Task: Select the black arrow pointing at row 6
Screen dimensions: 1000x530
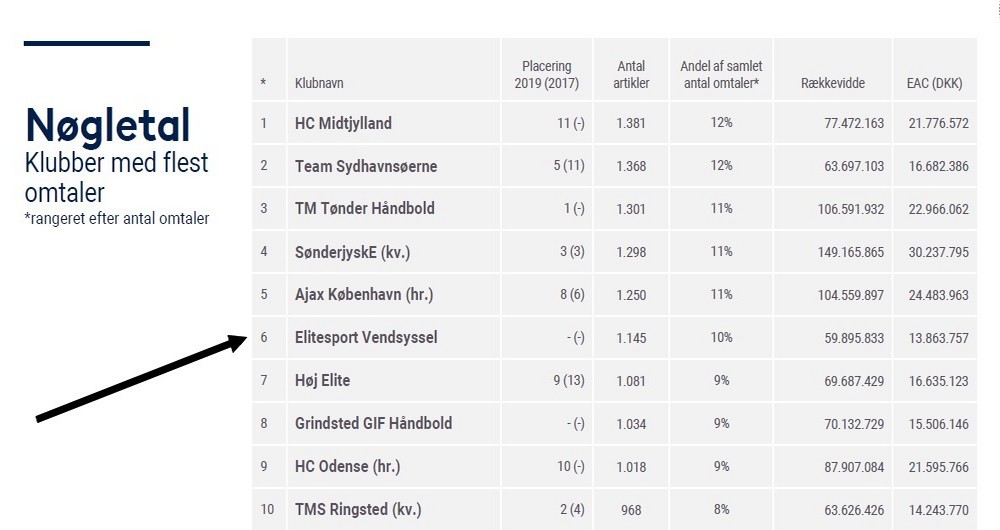Action: coord(140,379)
